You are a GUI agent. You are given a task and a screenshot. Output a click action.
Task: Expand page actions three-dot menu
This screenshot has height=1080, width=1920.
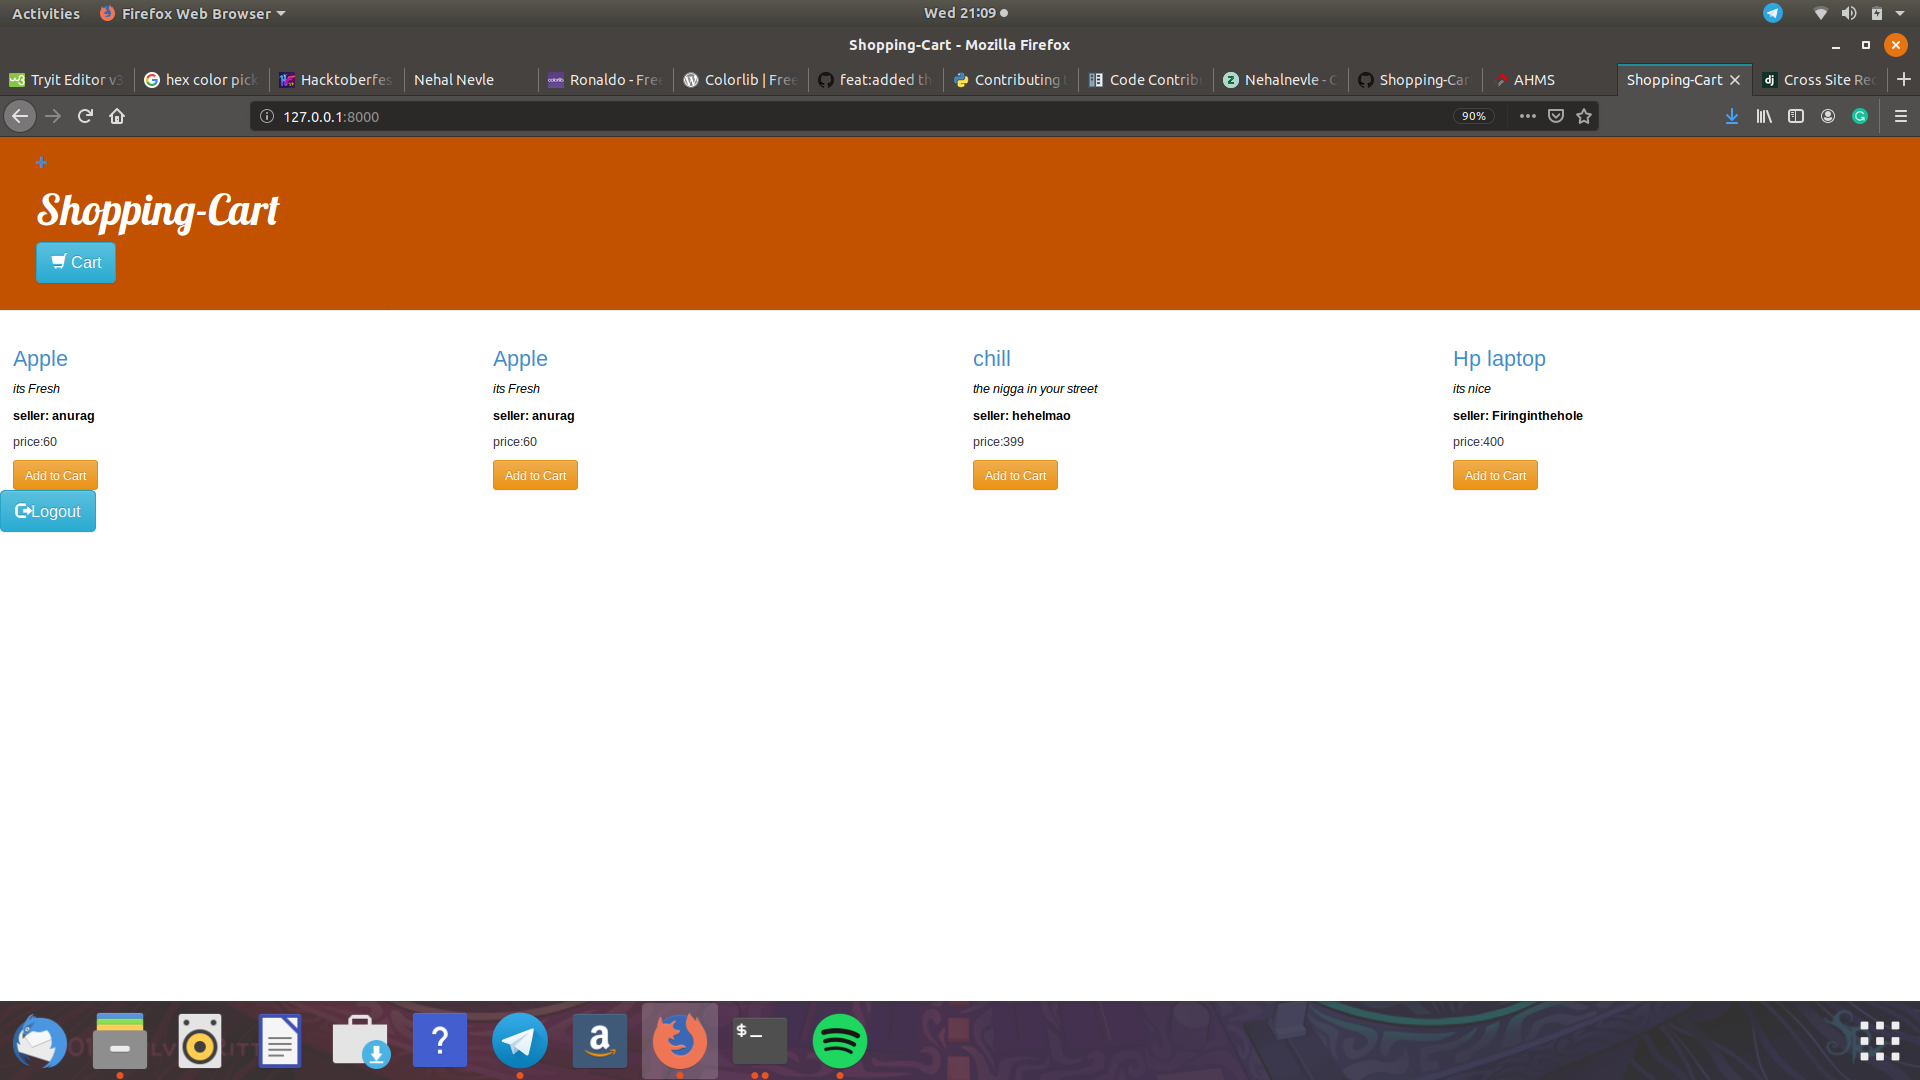tap(1527, 116)
